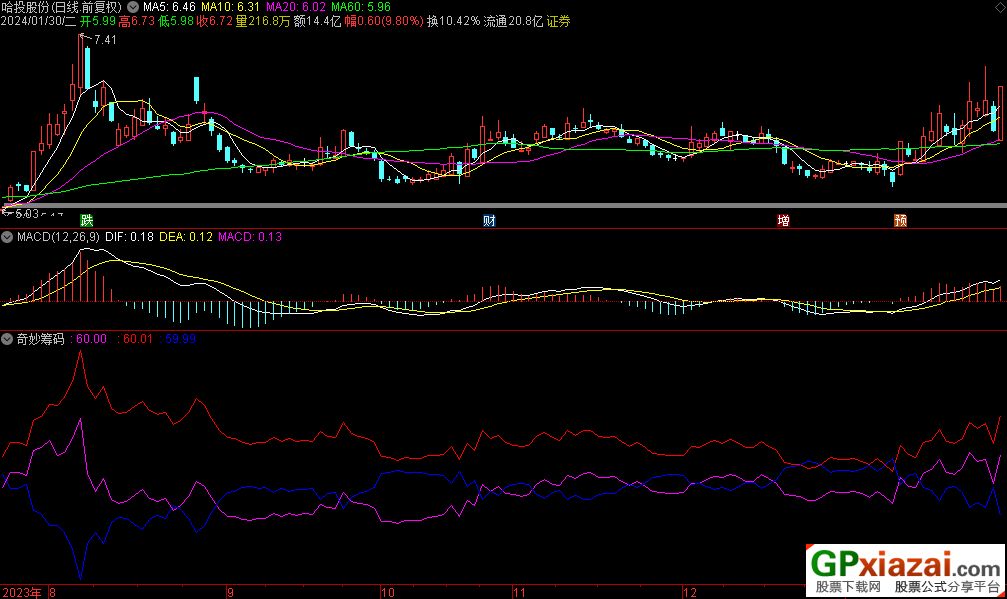Click the MA5: 6.46 label

point(169,7)
